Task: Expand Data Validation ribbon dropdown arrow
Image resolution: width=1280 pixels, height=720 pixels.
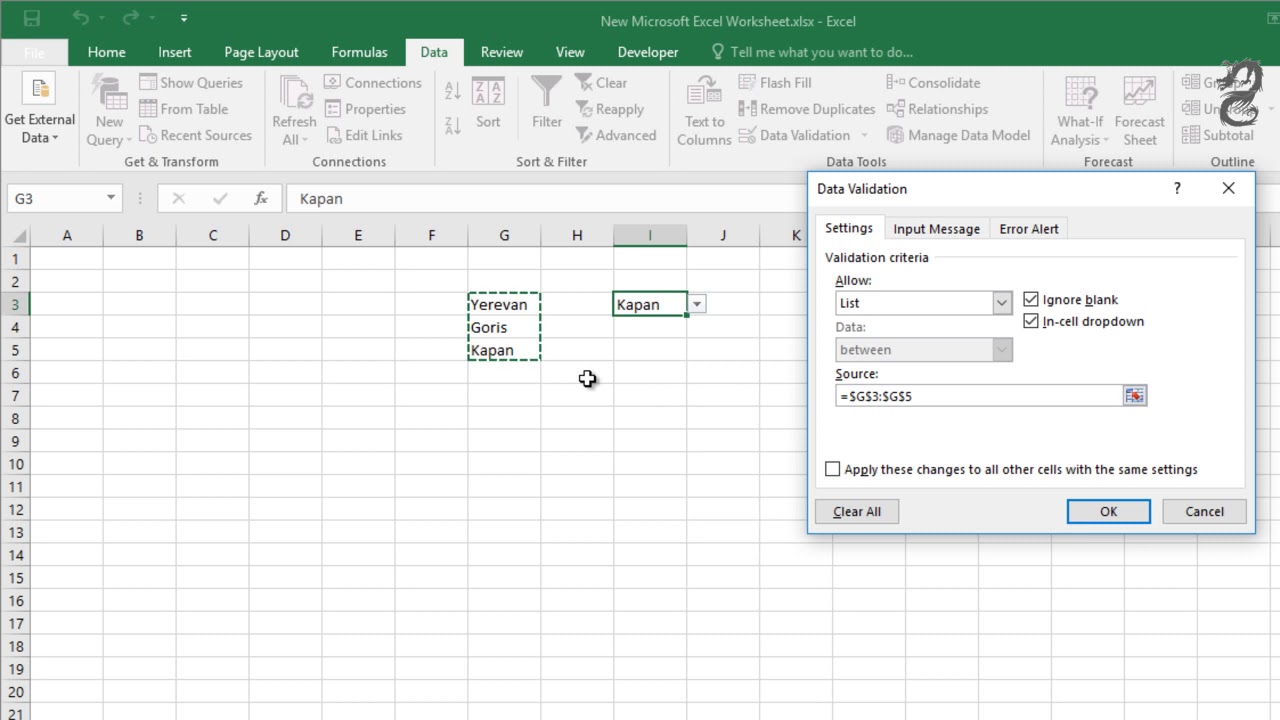Action: click(865, 135)
